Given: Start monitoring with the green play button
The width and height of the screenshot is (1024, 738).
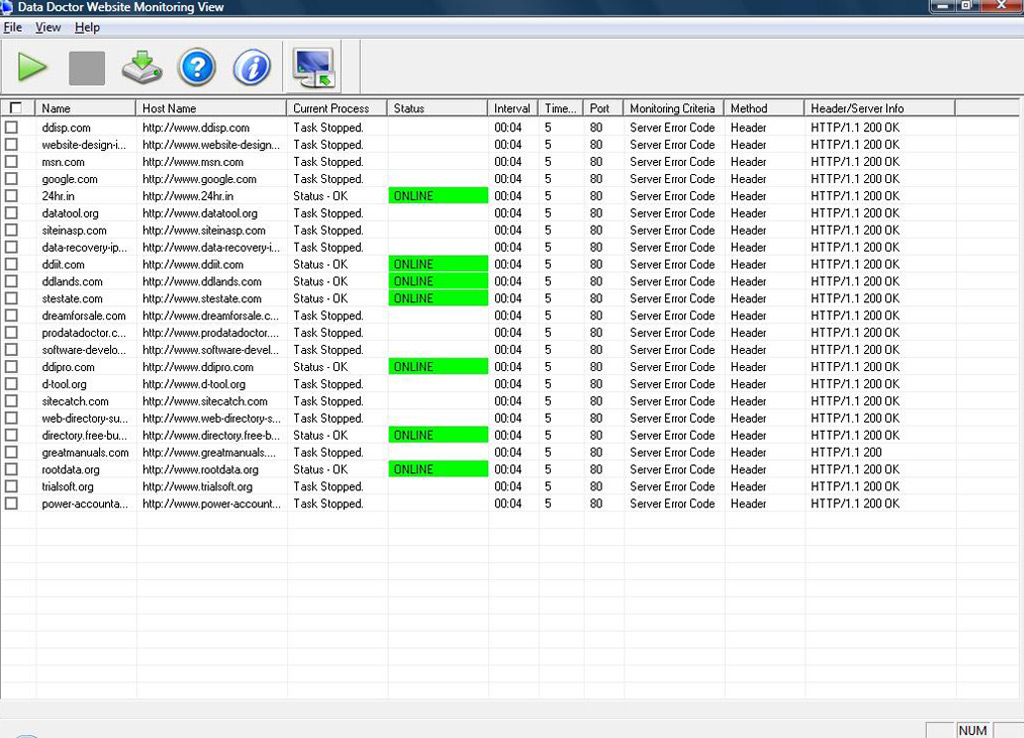Looking at the screenshot, I should (x=32, y=67).
